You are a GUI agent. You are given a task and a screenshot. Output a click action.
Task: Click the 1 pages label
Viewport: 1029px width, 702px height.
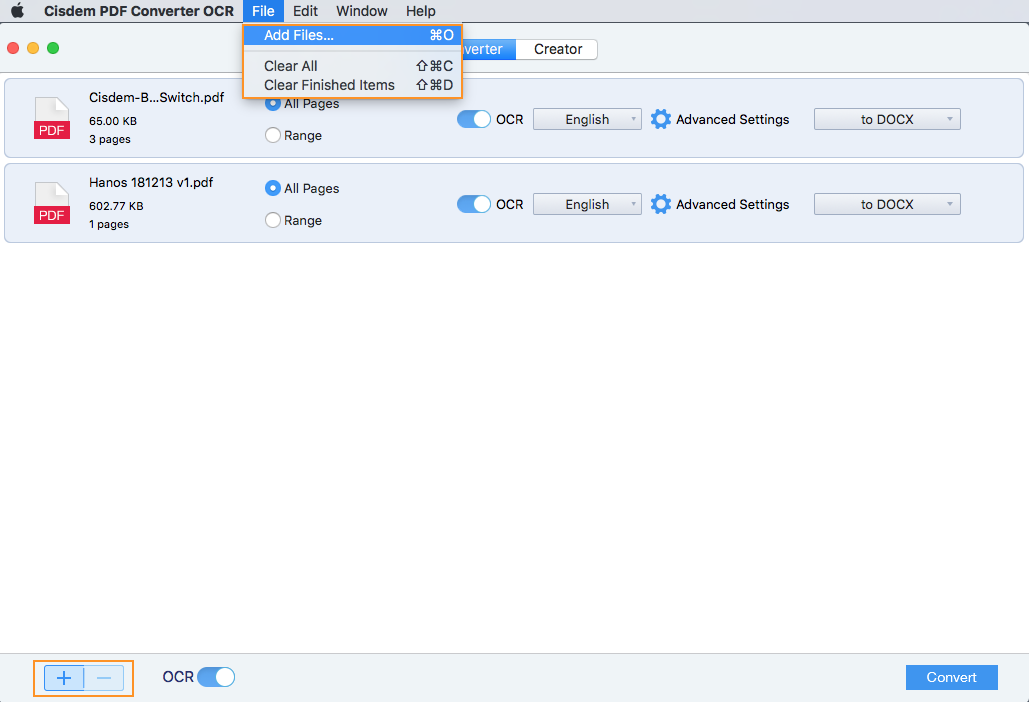[x=109, y=224]
